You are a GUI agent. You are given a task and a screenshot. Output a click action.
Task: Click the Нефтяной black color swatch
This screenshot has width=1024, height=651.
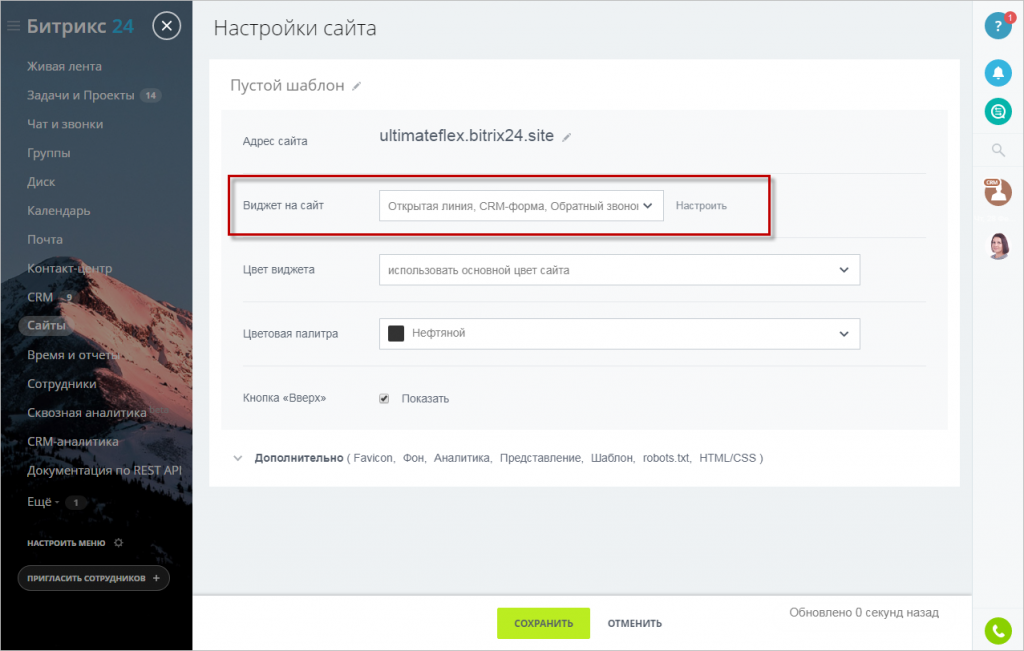[x=396, y=333]
